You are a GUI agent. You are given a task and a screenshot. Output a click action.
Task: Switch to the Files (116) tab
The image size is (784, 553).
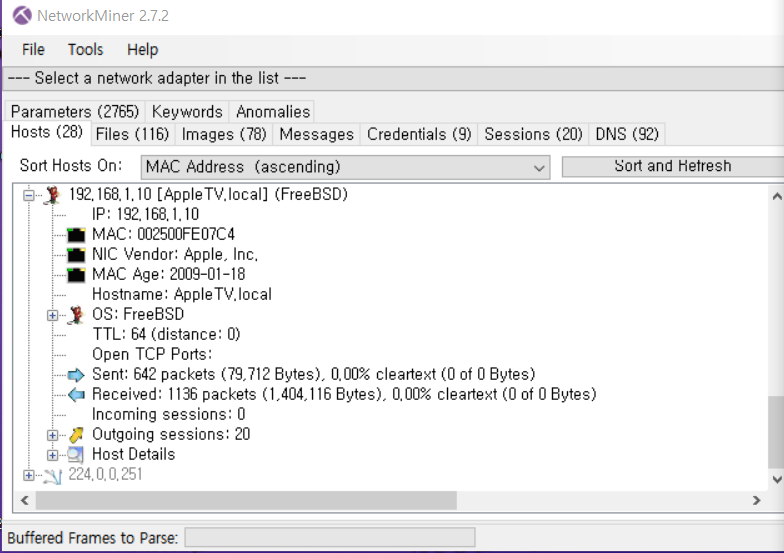(132, 134)
